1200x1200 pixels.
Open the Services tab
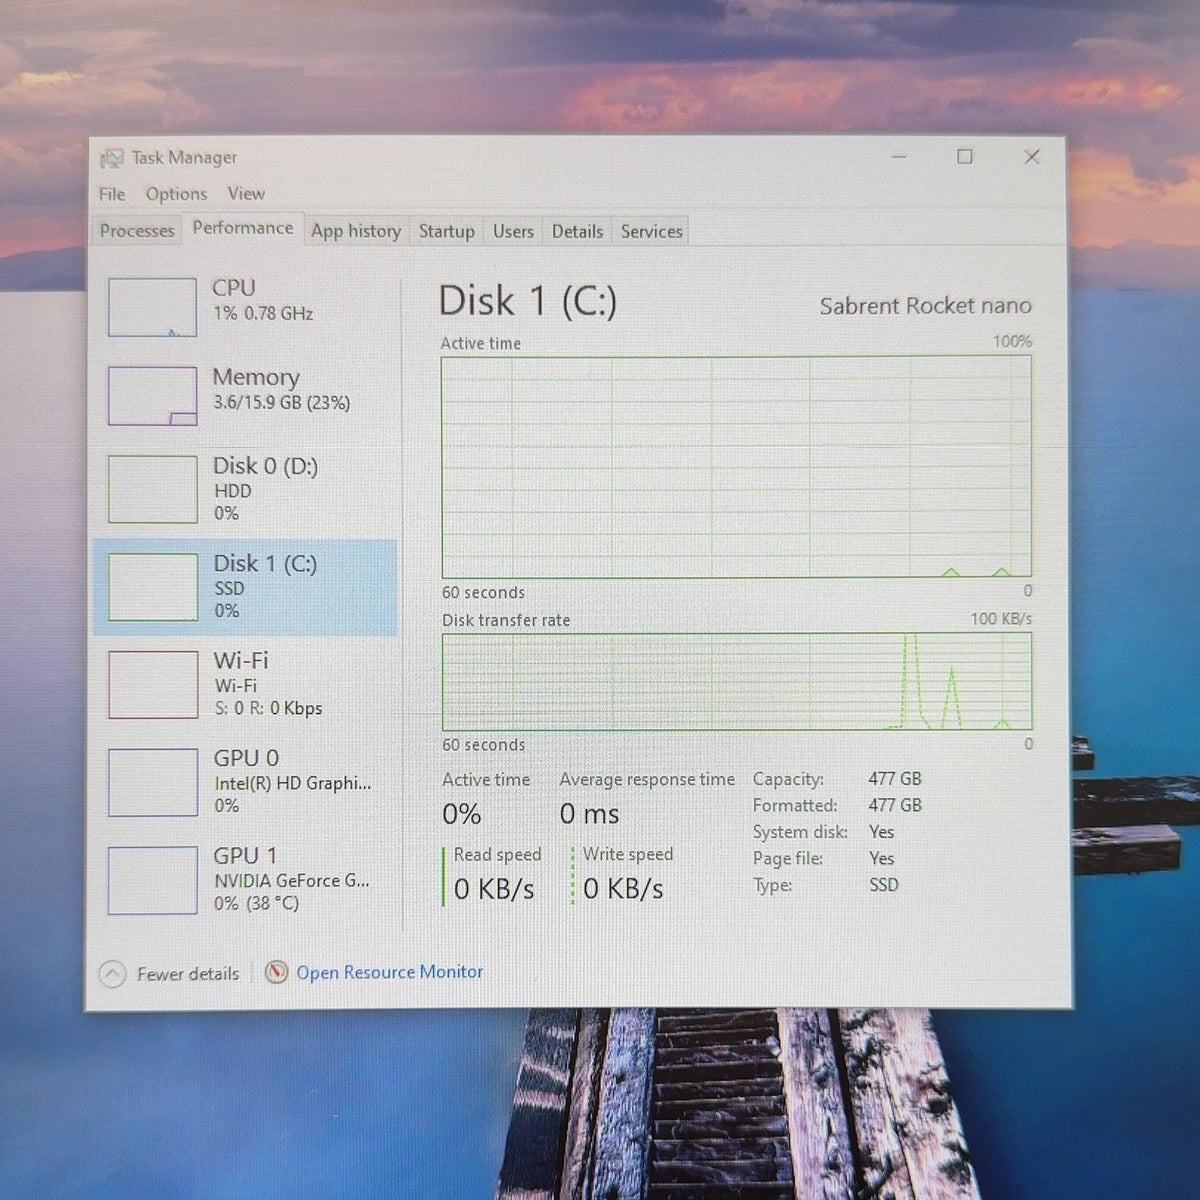point(651,231)
